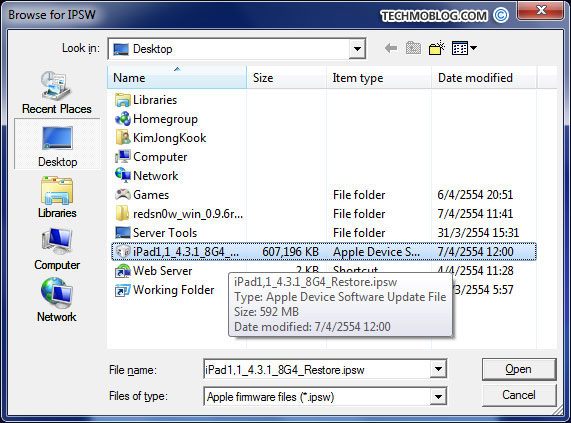Select the Games folder name
571x423 pixels.
tap(151, 195)
